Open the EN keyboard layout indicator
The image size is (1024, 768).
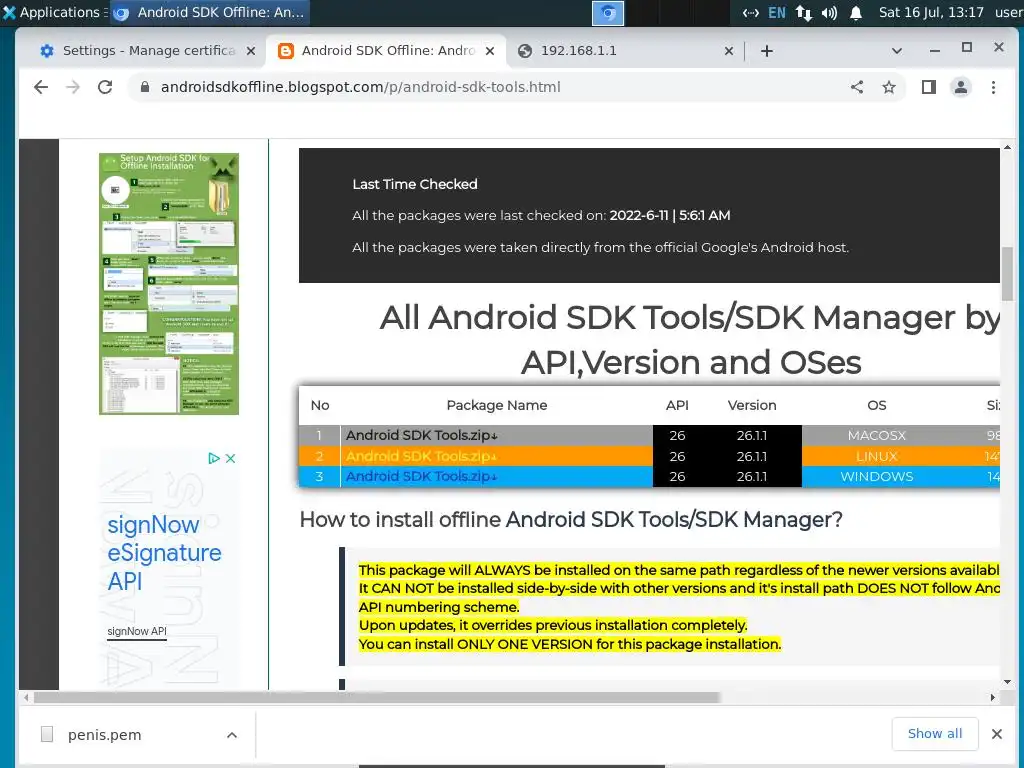[x=777, y=12]
